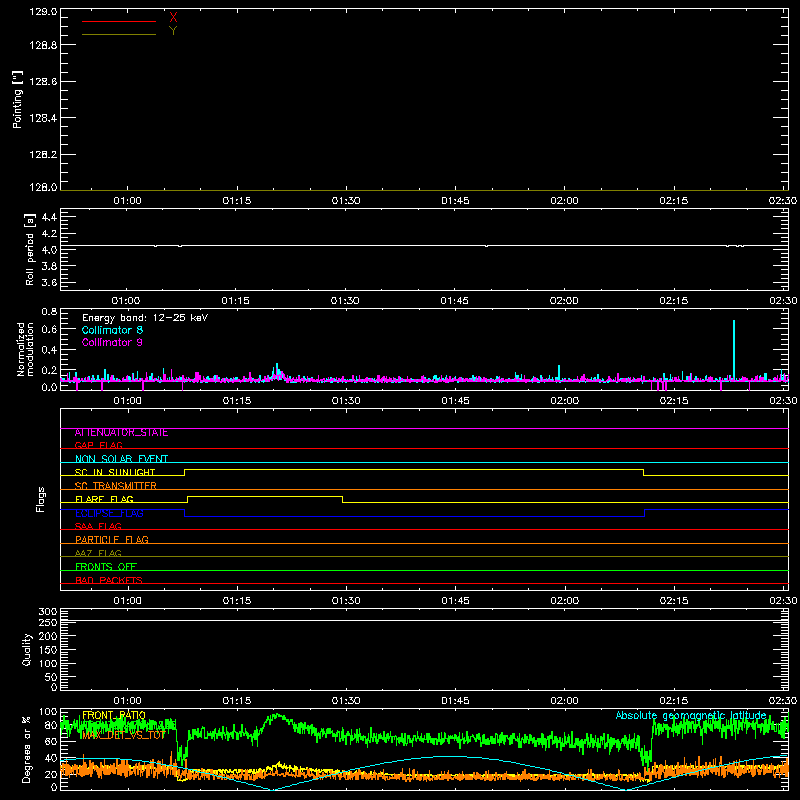
Task: Click the 300 tick on Quality axis
Action: click(47, 612)
